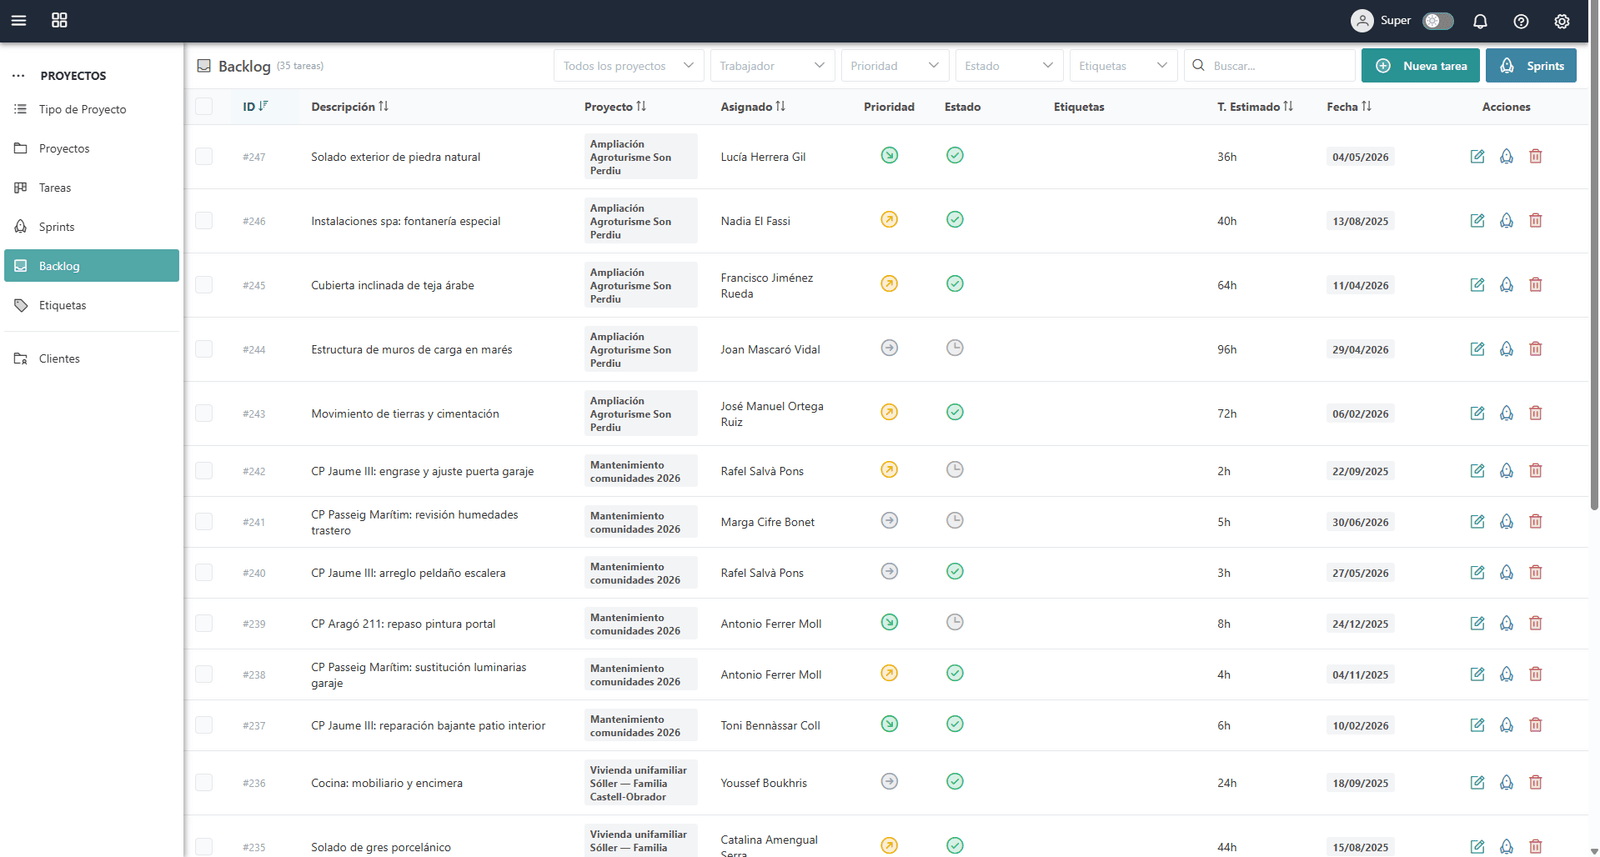Open Tareas in sidebar
Viewport: 1600px width, 857px height.
(x=92, y=187)
